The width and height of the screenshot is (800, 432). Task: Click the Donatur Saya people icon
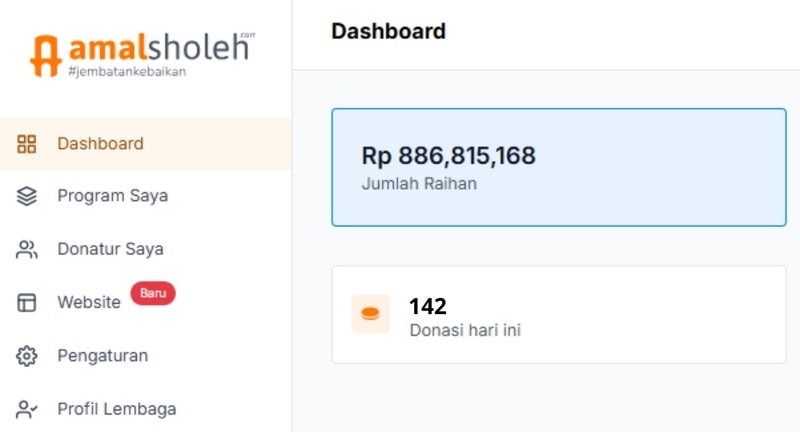click(27, 249)
